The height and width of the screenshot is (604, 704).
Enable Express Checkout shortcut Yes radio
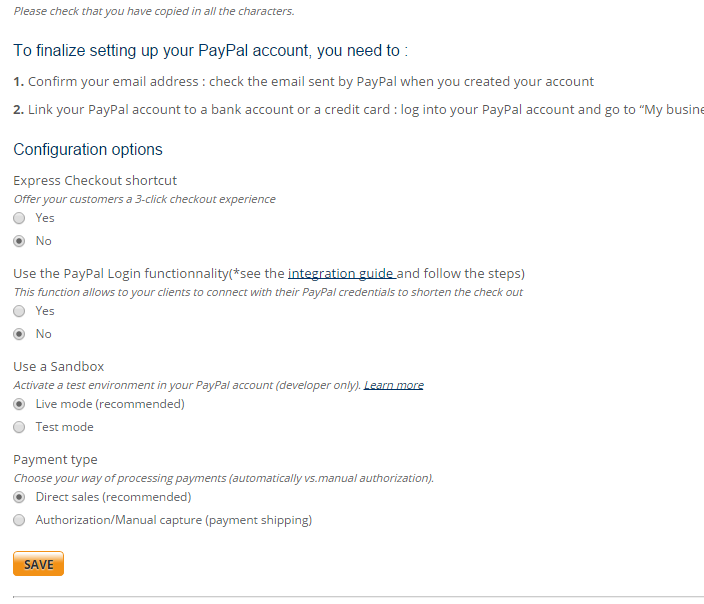[19, 218]
